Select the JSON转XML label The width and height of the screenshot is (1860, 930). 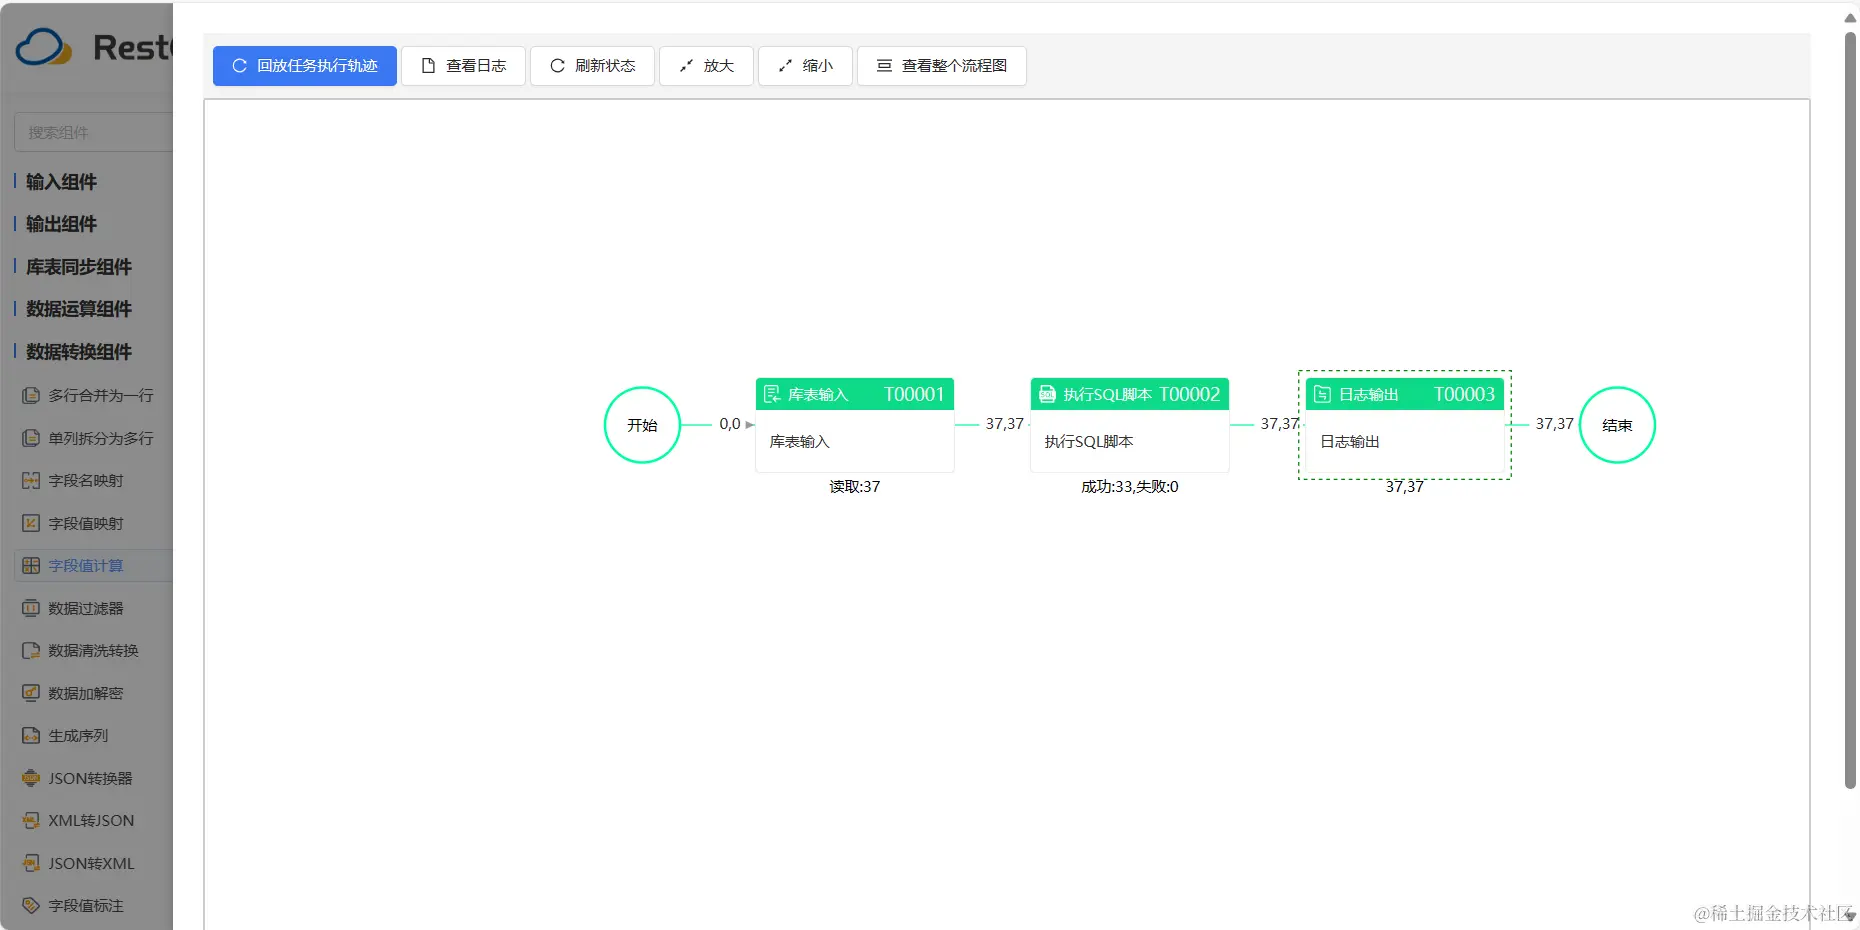point(91,863)
